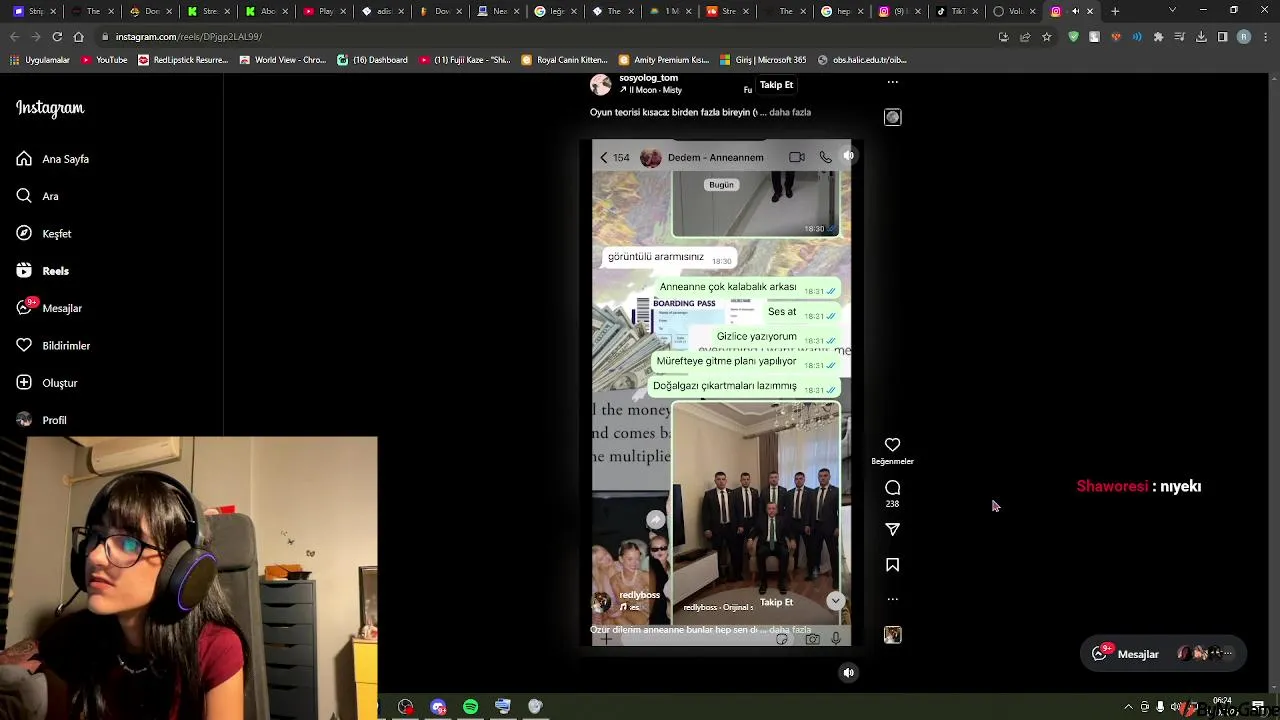Open Amity Premium bookmark
The image size is (1280, 720).
(x=663, y=60)
